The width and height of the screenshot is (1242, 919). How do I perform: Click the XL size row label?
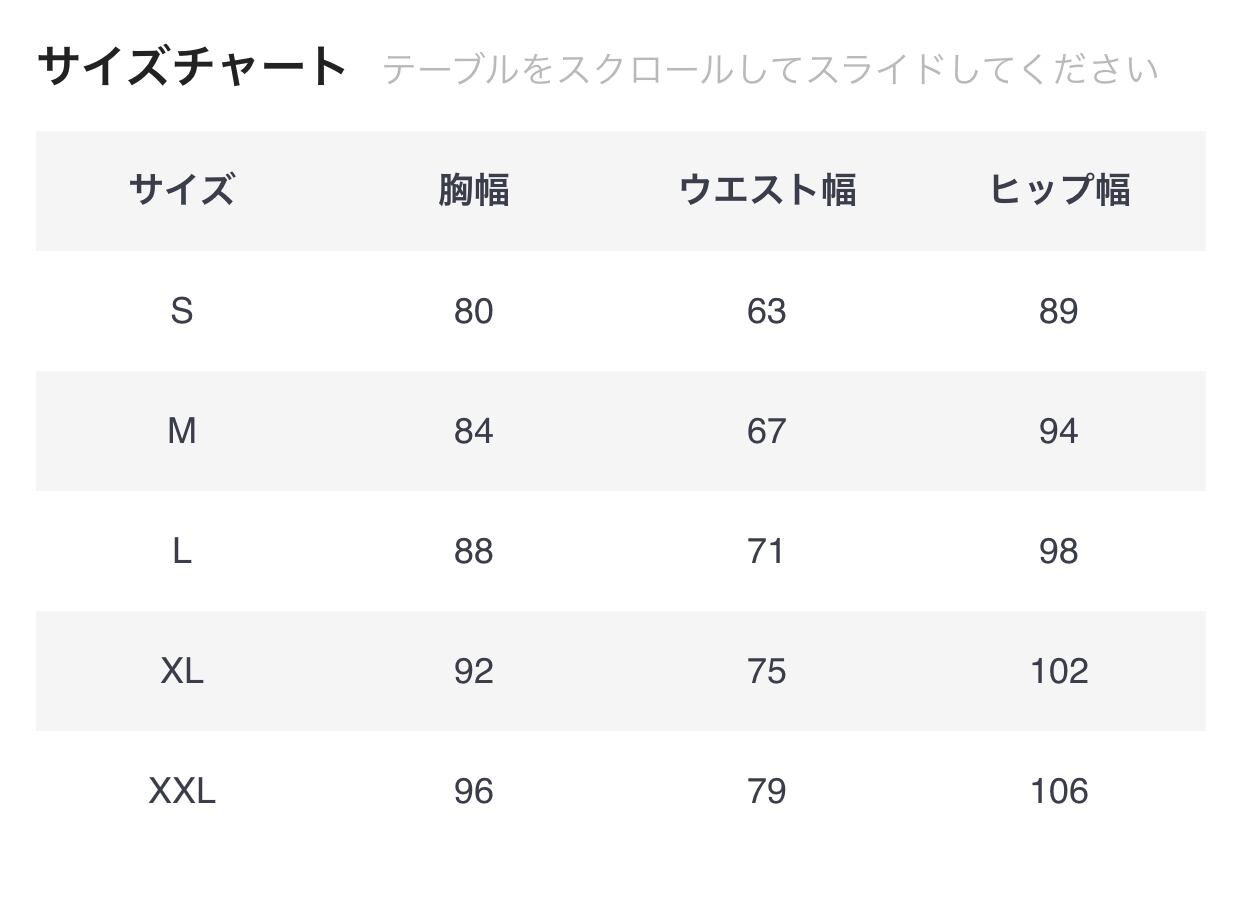pos(181,671)
